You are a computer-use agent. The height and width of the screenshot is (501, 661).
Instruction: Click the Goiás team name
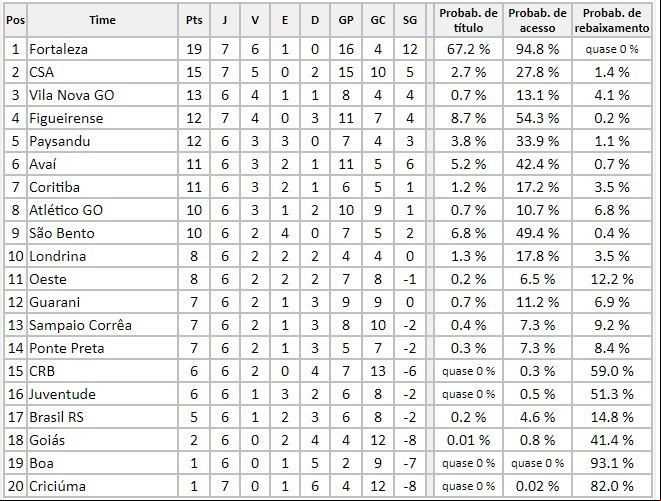tap(47, 440)
